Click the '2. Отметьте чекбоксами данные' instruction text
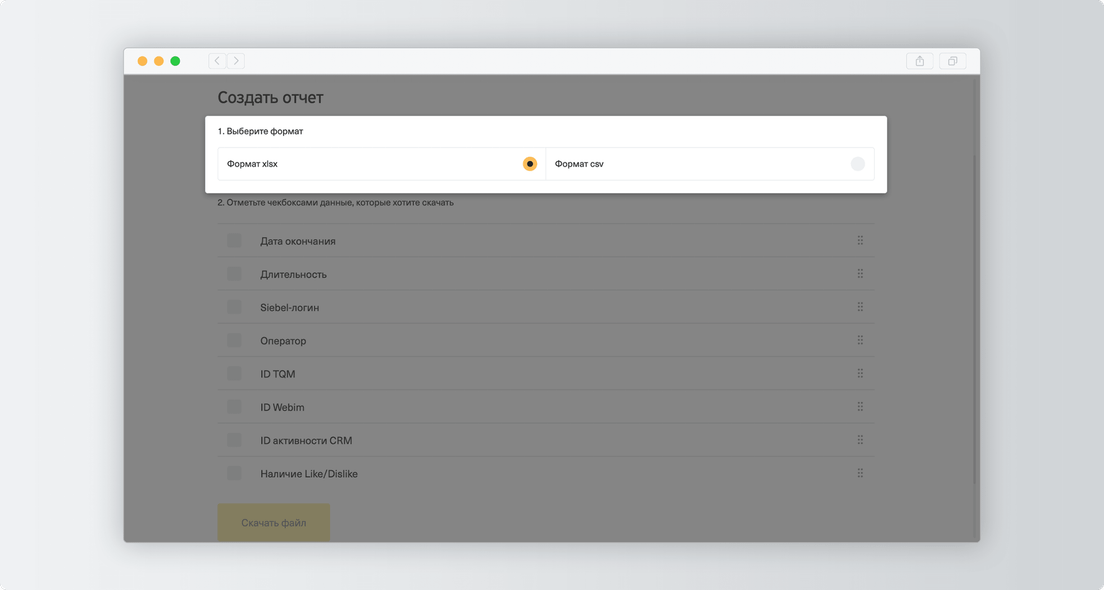Viewport: 1104px width, 590px height. click(x=335, y=203)
